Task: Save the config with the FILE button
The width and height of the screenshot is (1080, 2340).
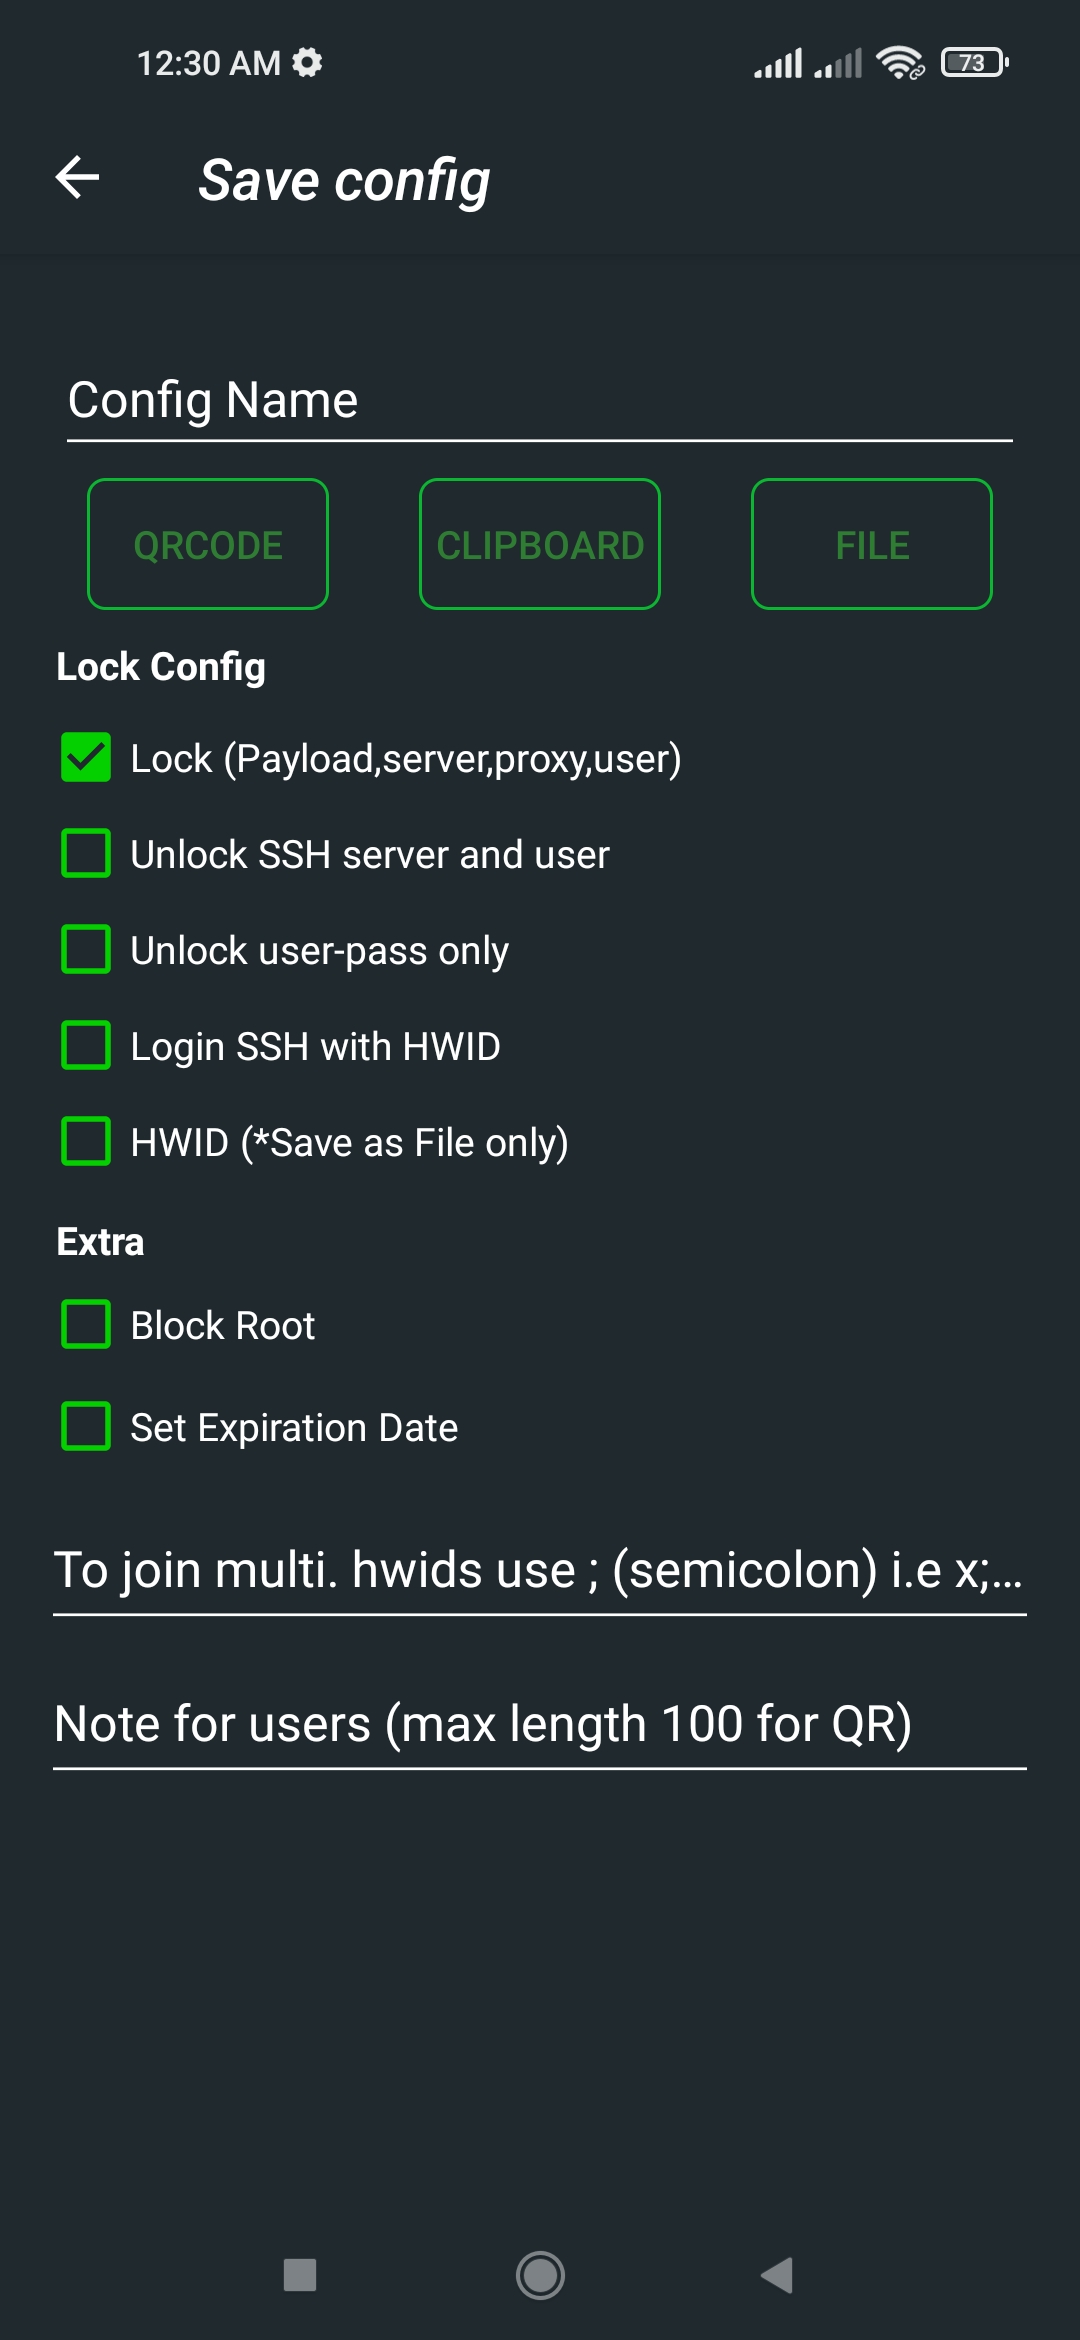Action: [871, 544]
